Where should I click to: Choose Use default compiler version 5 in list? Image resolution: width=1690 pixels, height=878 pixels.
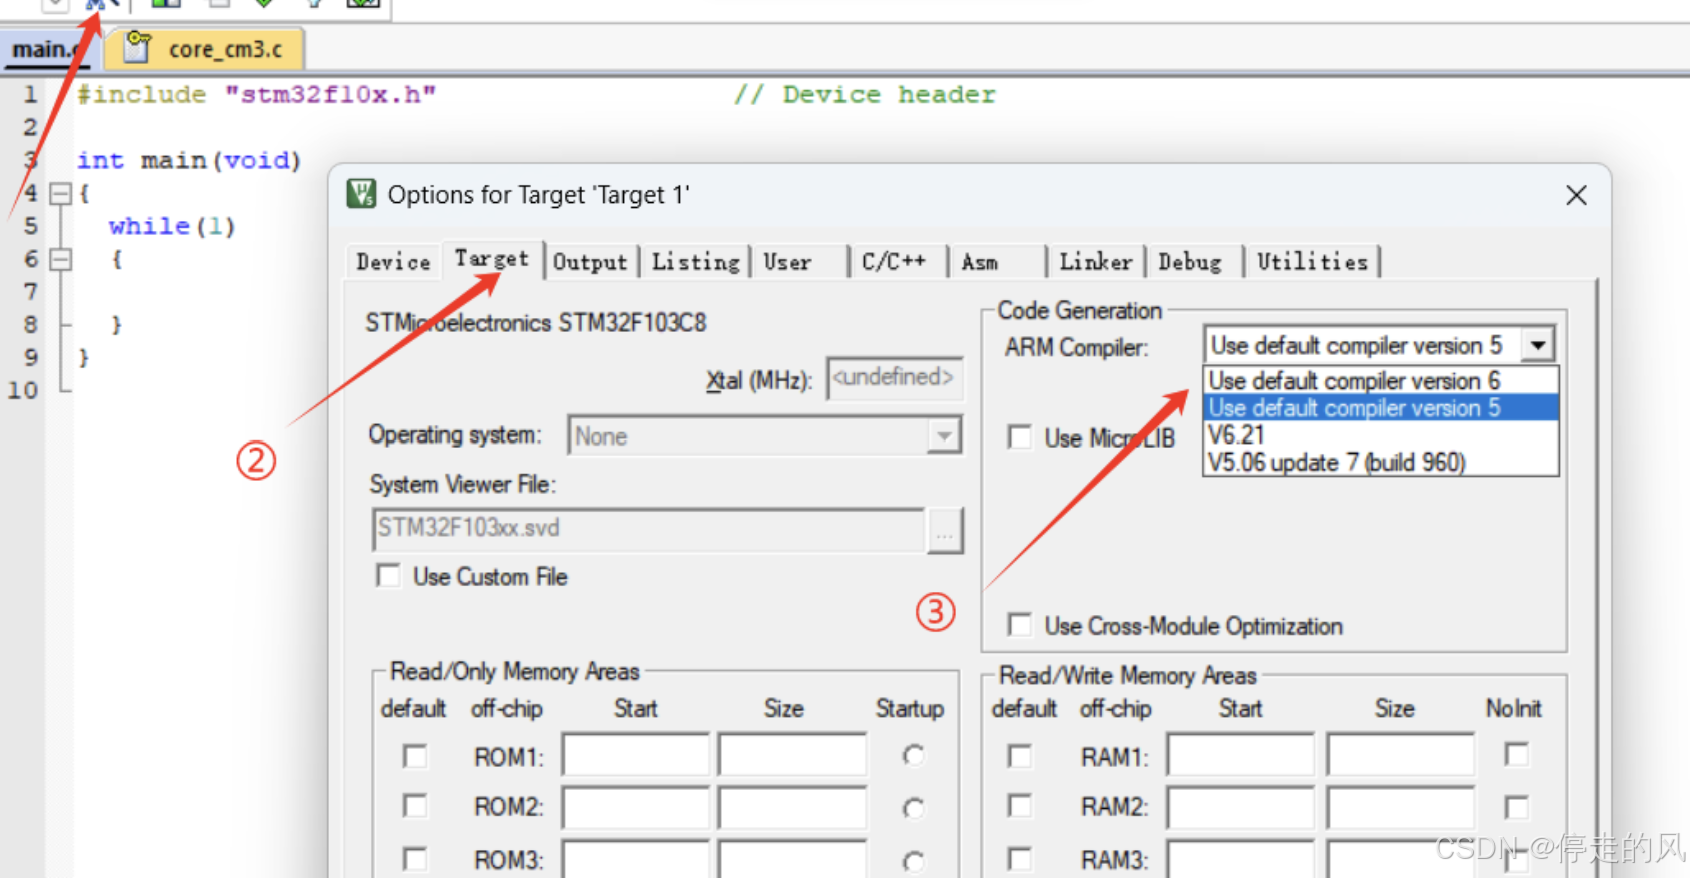(x=1380, y=408)
